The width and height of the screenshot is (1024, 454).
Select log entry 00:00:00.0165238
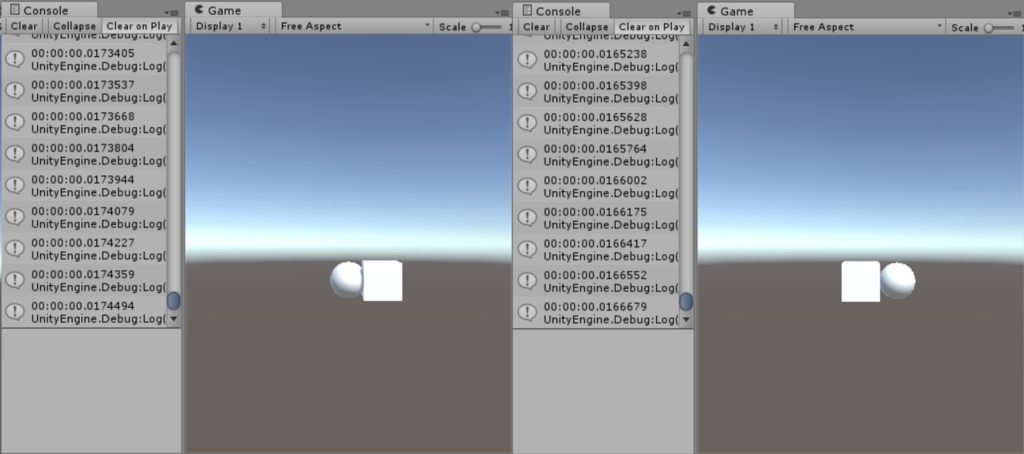(596, 59)
